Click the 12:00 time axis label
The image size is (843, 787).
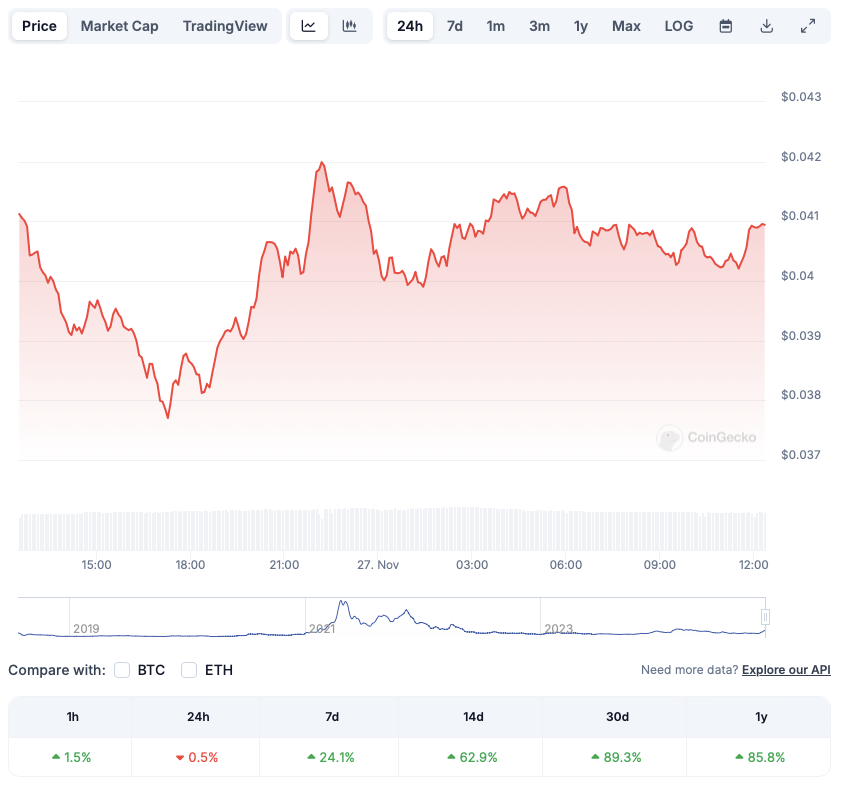753,564
